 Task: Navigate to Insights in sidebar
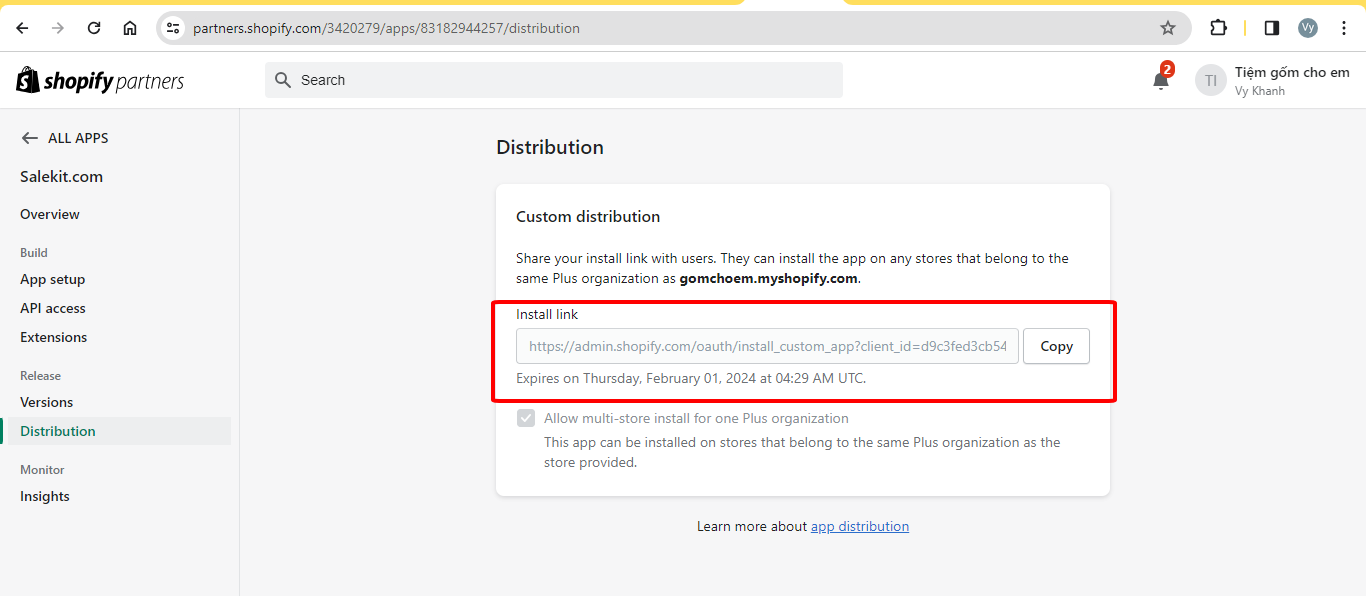point(45,496)
